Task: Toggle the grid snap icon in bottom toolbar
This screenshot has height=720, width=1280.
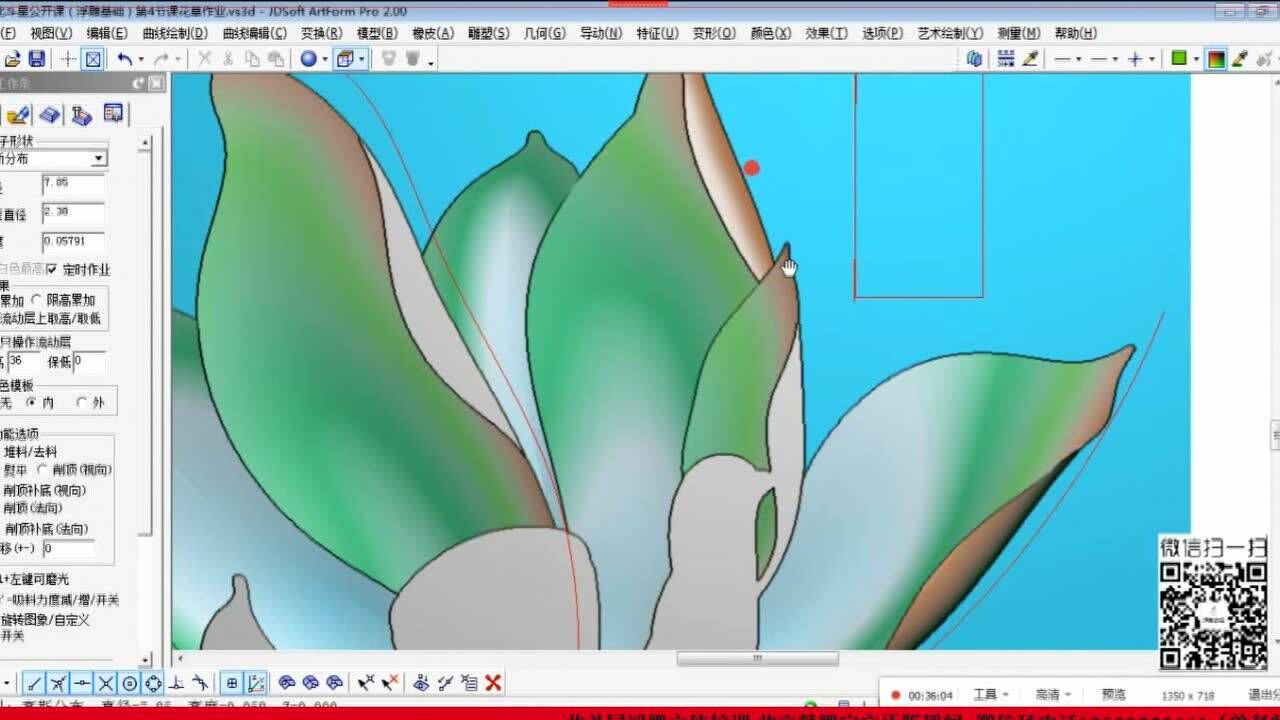Action: pyautogui.click(x=232, y=683)
